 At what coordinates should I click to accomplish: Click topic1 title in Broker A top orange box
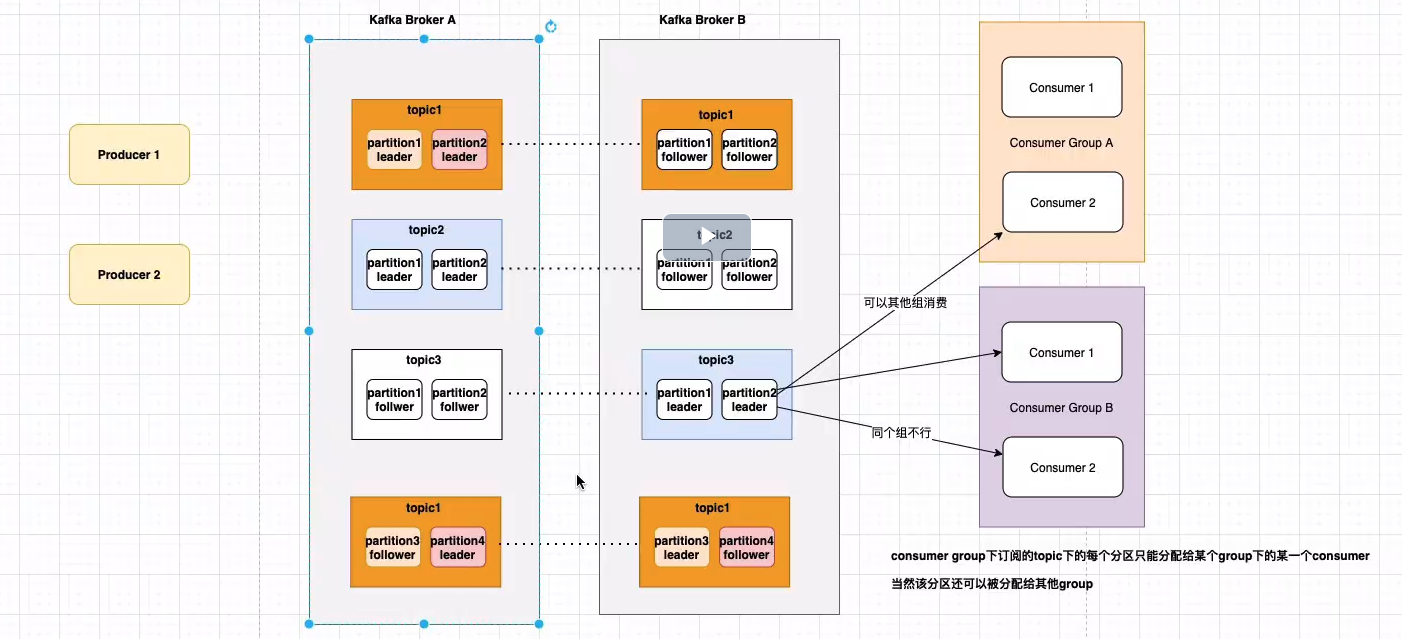[x=424, y=110]
